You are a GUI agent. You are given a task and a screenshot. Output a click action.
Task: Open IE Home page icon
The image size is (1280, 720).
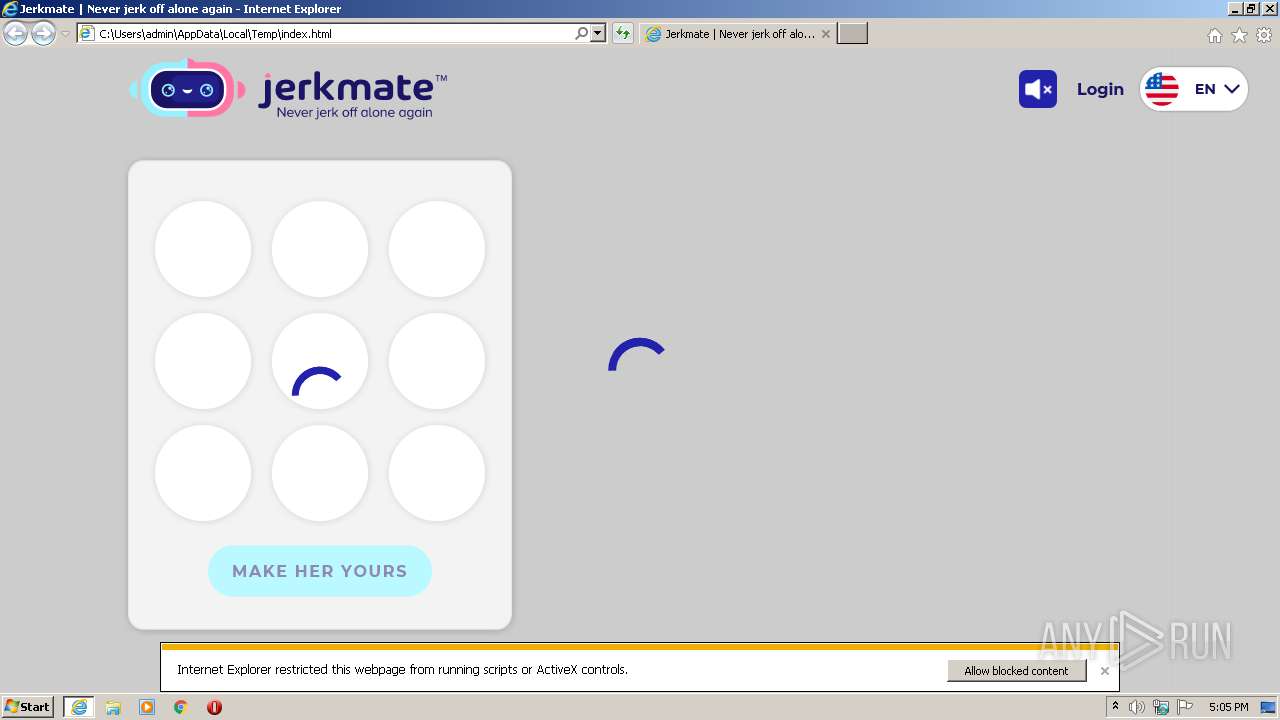(1214, 35)
